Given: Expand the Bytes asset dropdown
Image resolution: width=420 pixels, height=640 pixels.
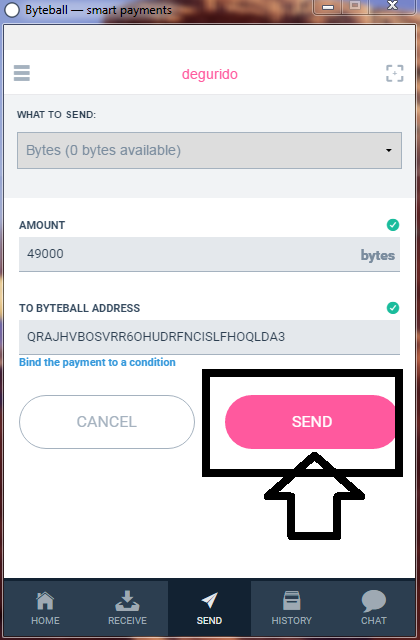Looking at the screenshot, I should click(209, 150).
